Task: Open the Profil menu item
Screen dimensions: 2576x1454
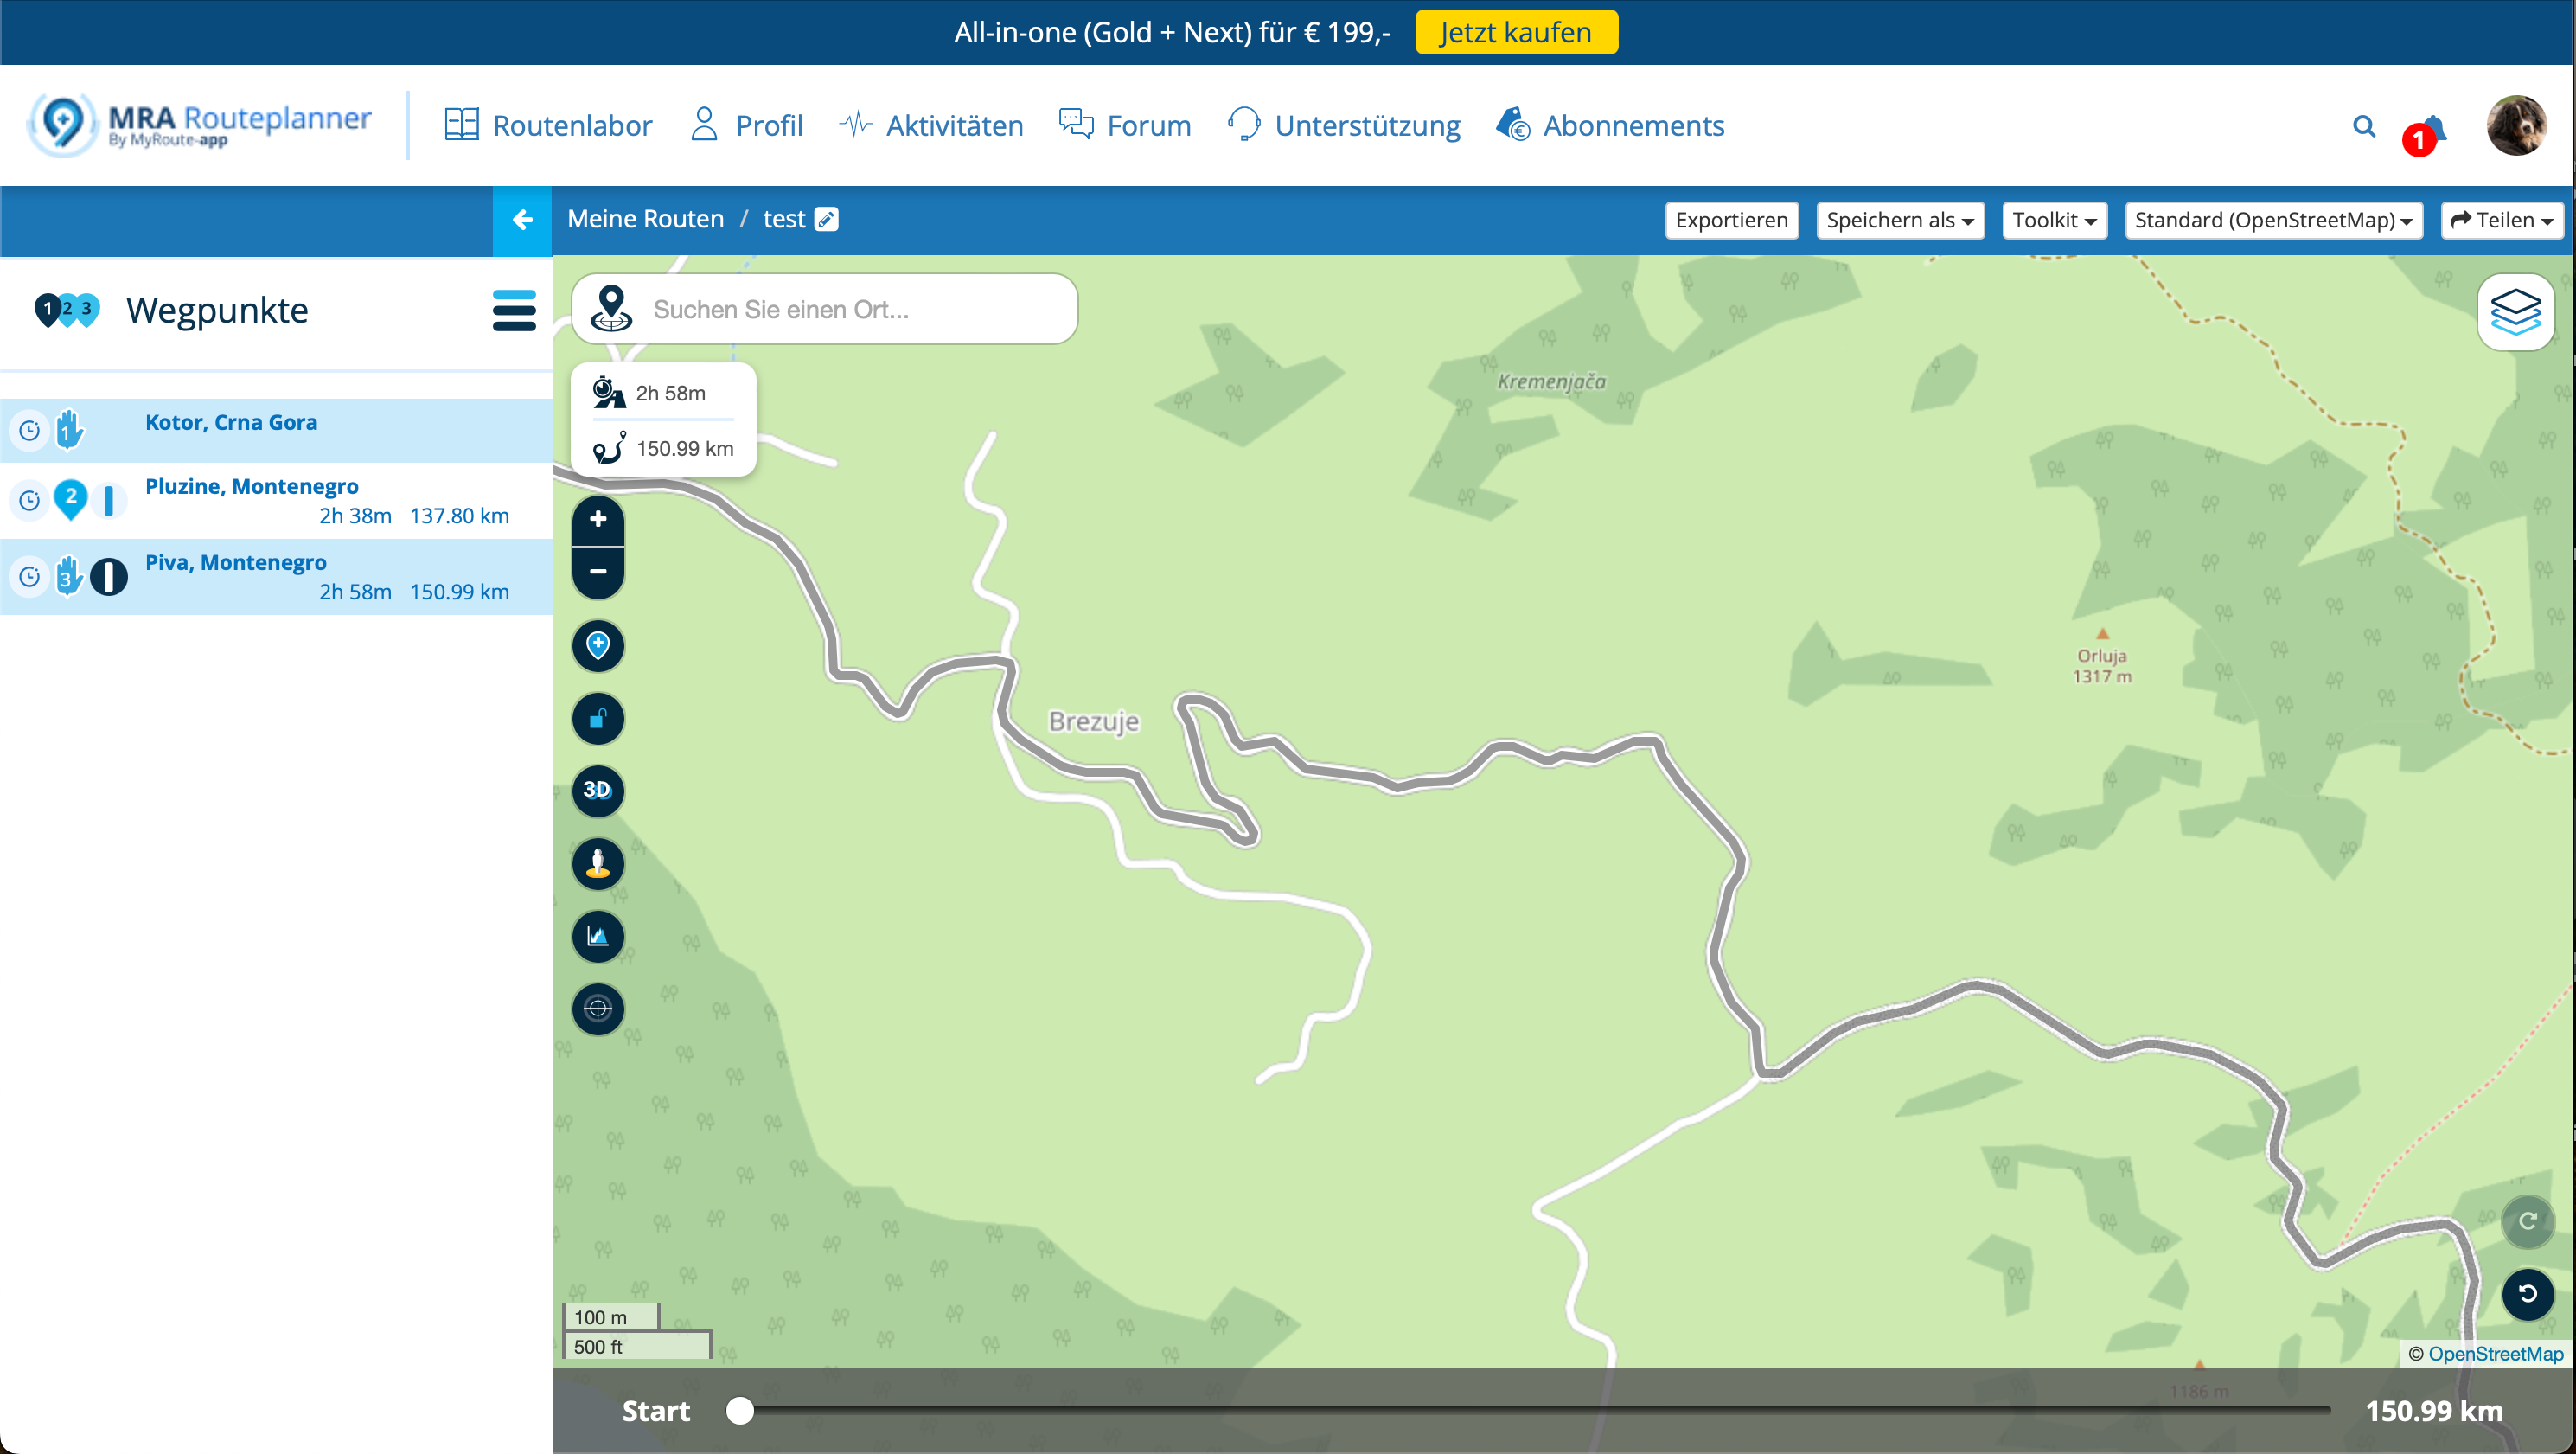Action: point(746,125)
